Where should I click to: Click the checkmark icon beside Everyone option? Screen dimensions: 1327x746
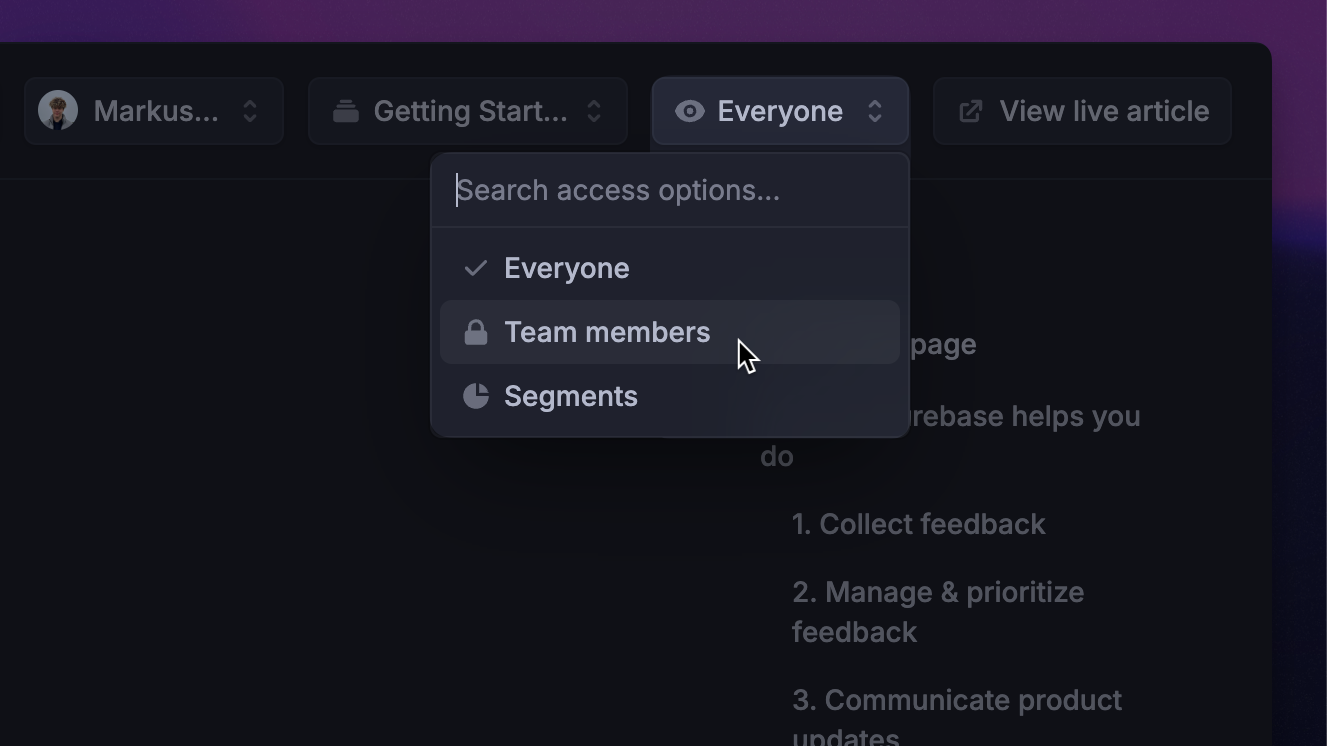[x=476, y=267]
